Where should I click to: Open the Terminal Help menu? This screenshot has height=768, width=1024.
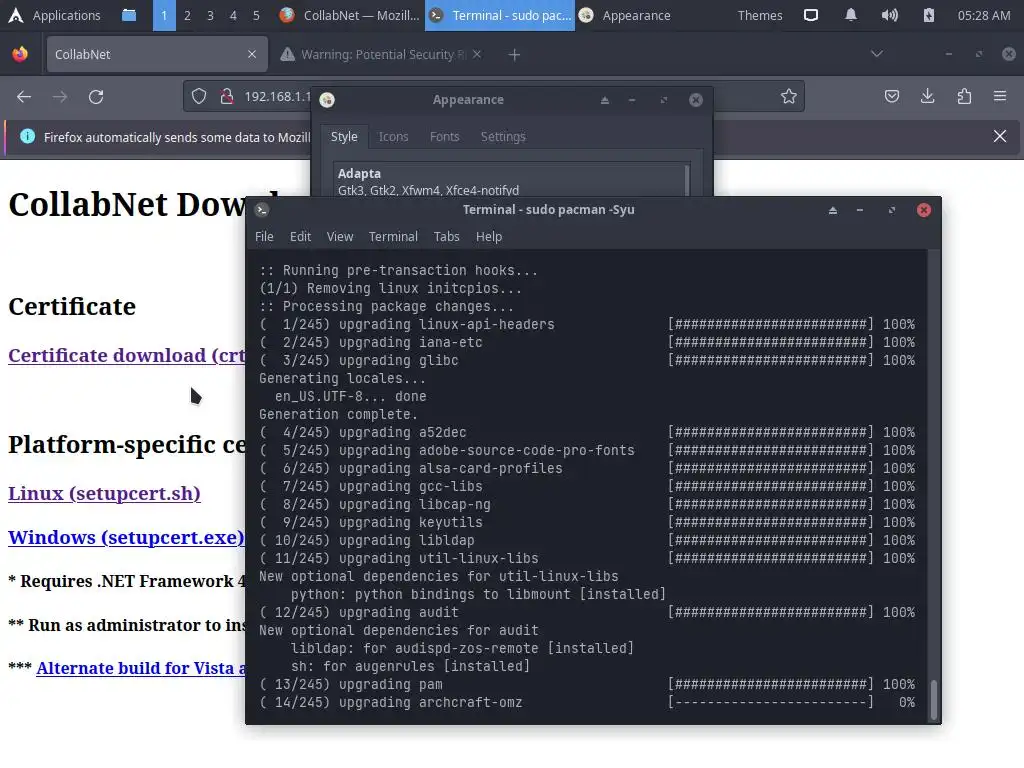point(488,236)
